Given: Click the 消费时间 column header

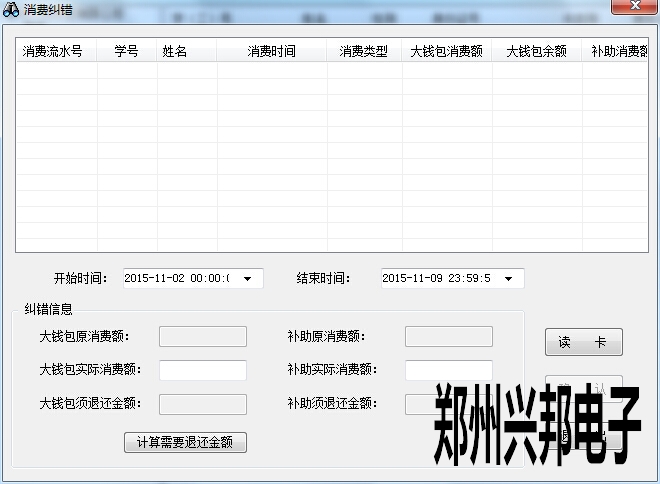Looking at the screenshot, I should [272, 51].
